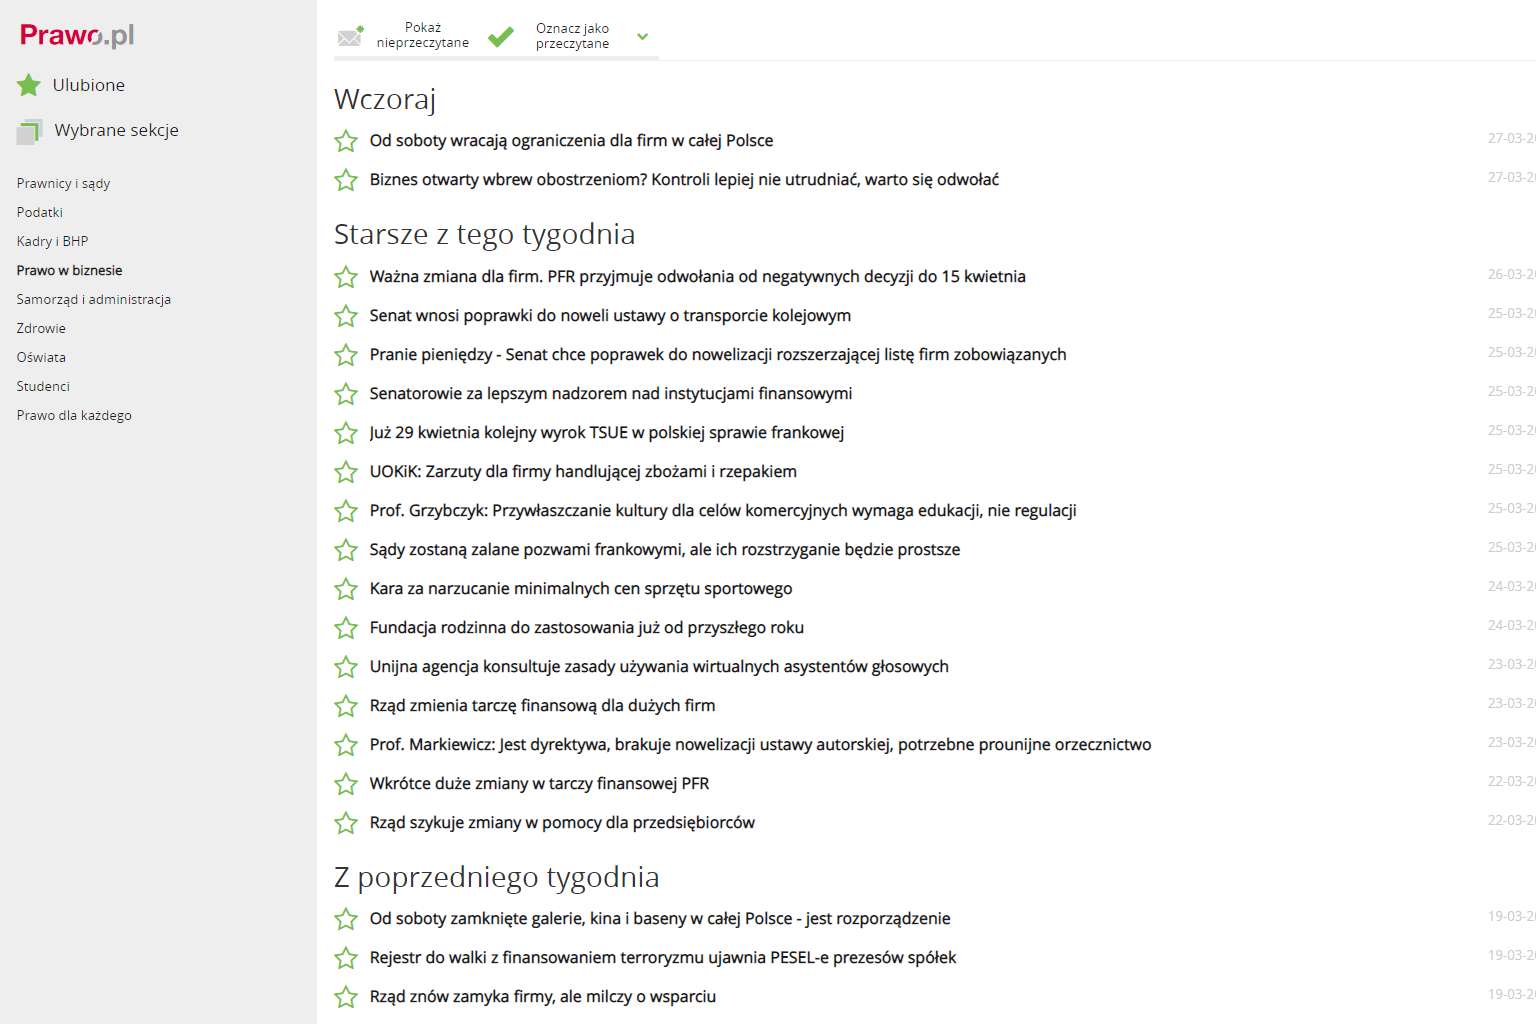
Task: Read the Kara za narzucanie minimalnych cen article
Action: click(x=580, y=589)
